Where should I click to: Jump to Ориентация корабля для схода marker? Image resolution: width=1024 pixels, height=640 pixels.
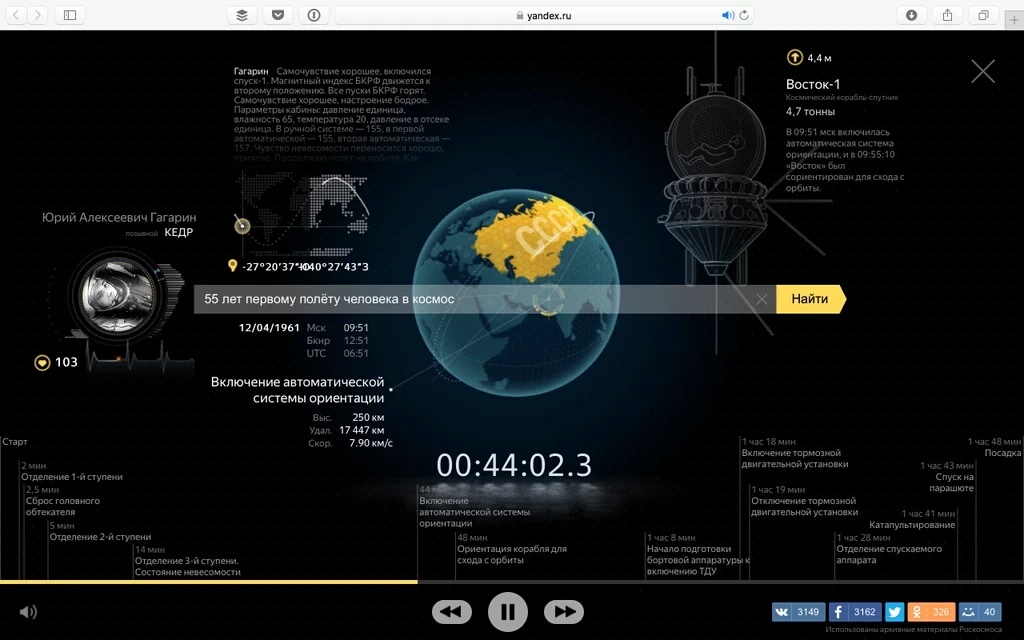point(512,549)
